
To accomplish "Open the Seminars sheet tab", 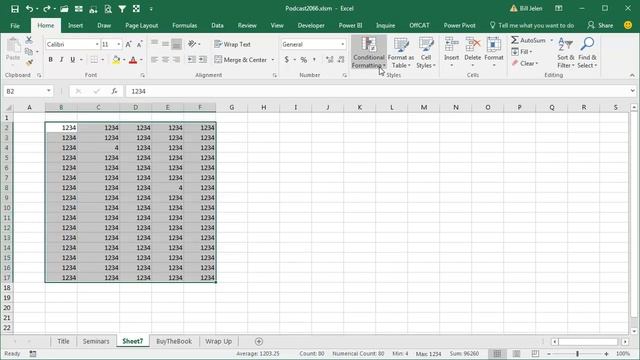I will [x=96, y=341].
